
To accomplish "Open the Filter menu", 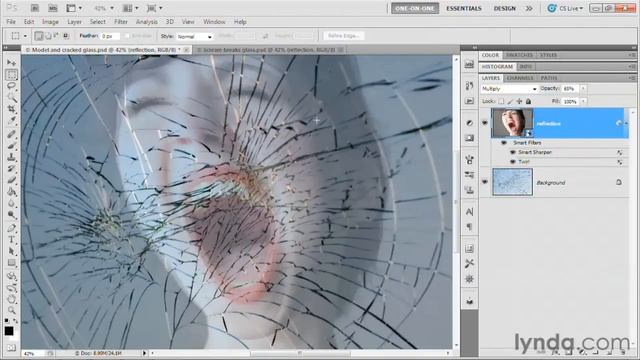I will 121,22.
